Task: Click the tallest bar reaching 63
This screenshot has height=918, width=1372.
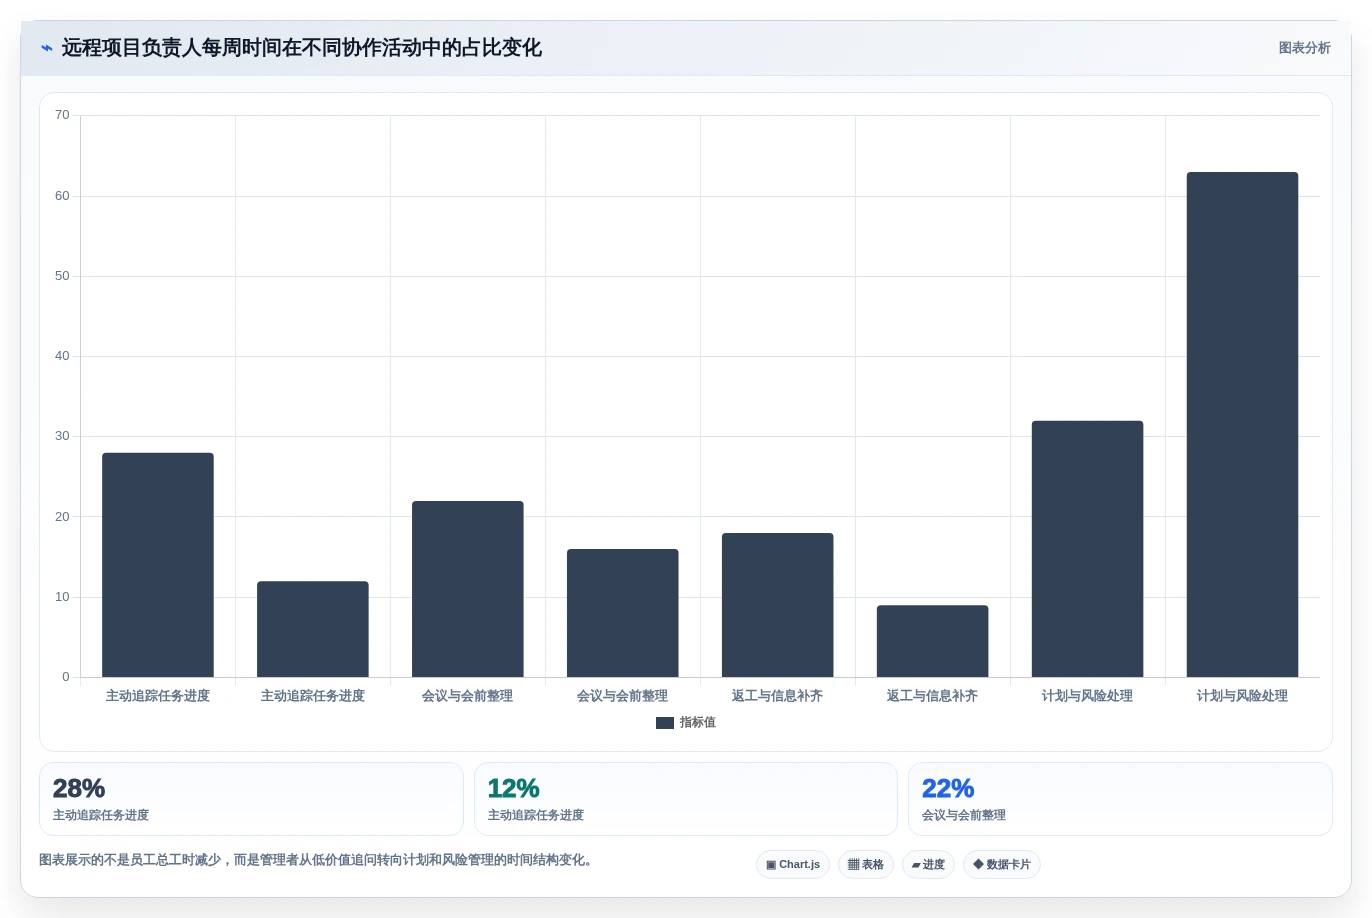Action: (1242, 425)
